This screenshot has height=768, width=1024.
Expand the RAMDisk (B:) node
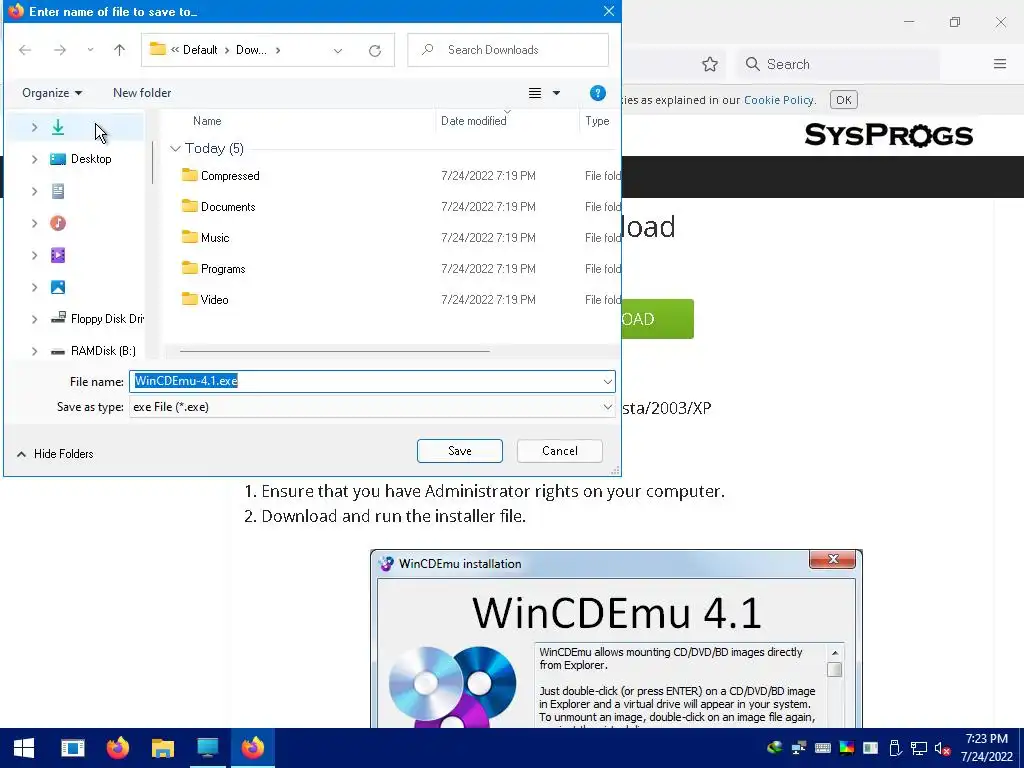[35, 351]
